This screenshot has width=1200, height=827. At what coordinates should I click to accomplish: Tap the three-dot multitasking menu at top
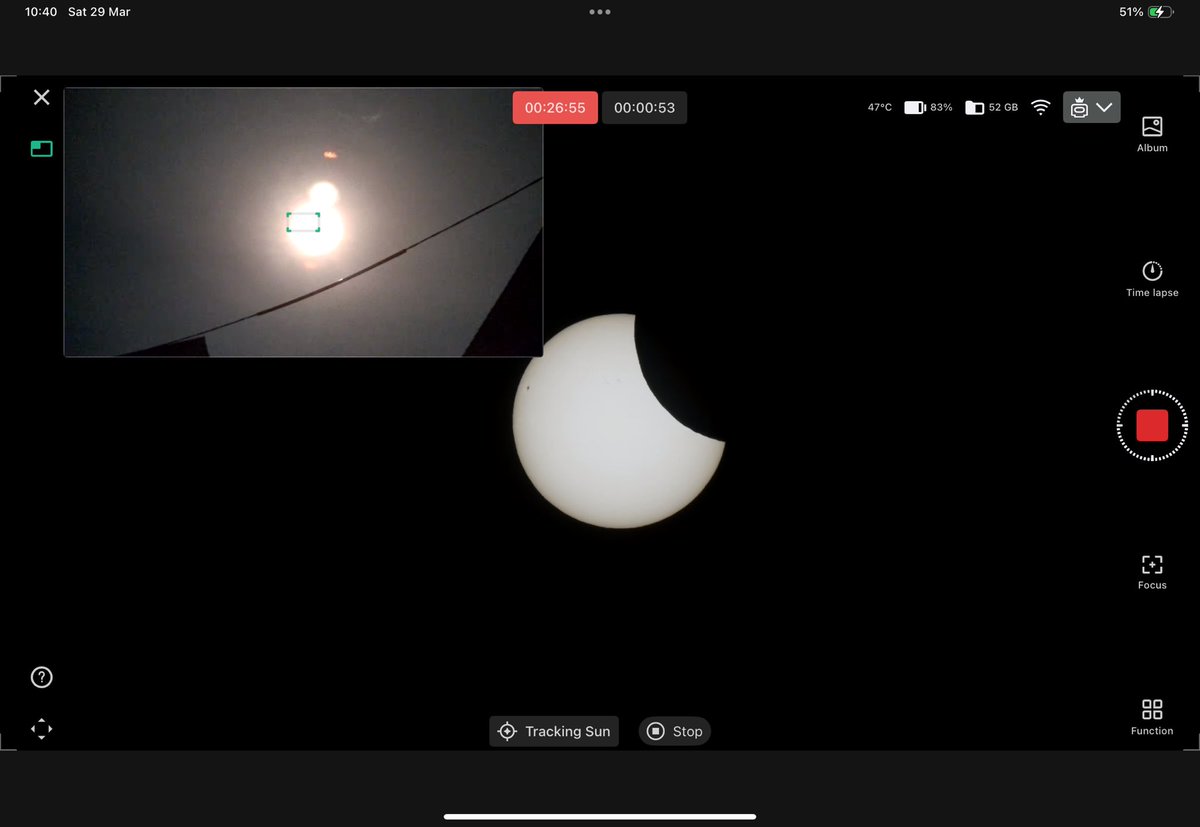coord(600,12)
